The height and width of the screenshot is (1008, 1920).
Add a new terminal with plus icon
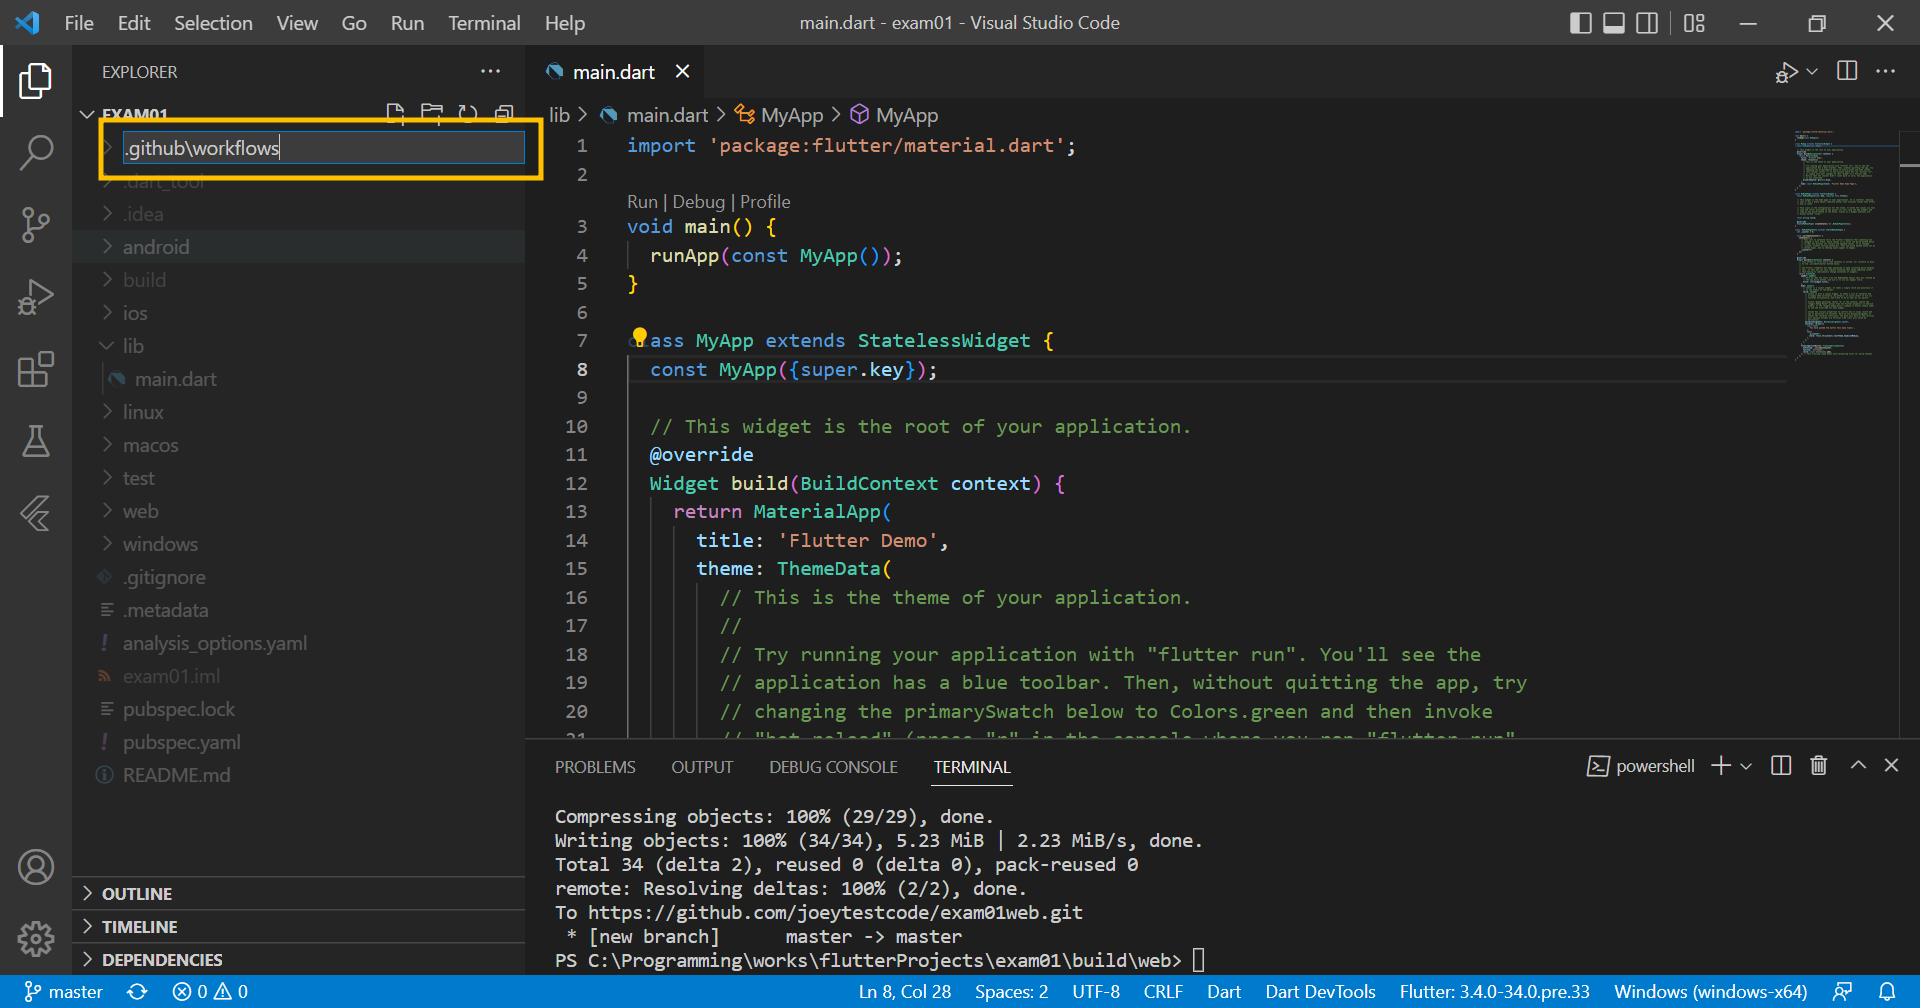(x=1721, y=765)
